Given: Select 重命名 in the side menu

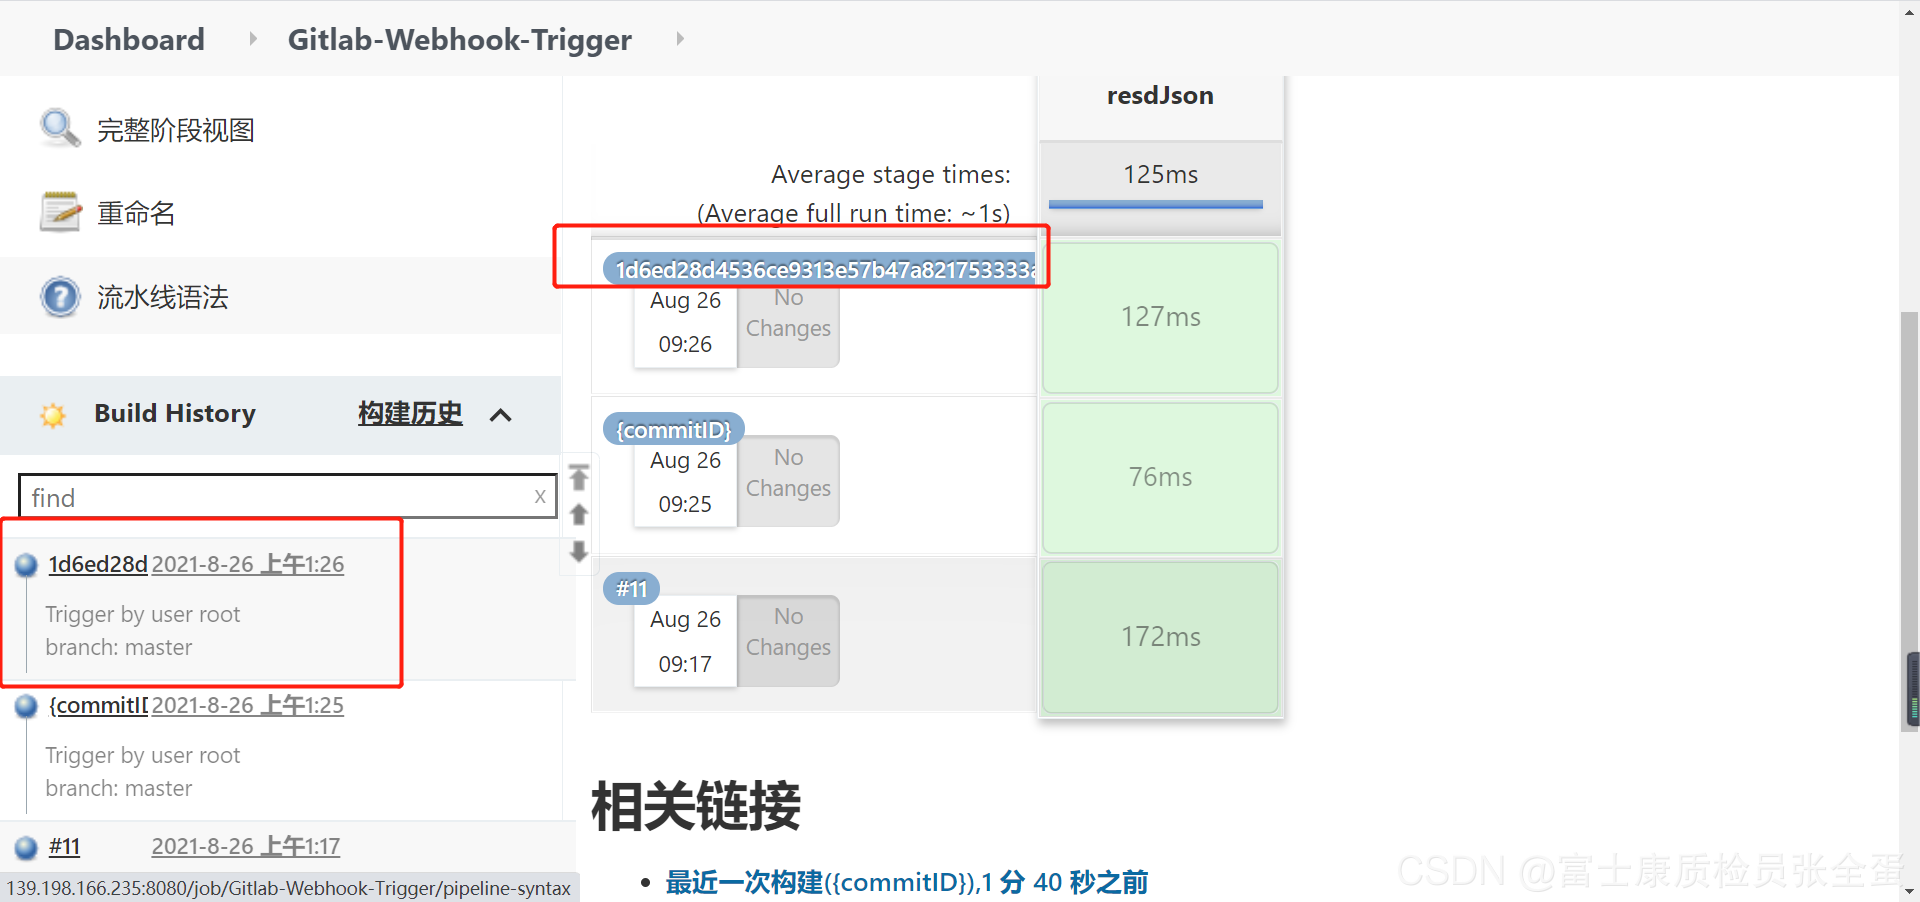Looking at the screenshot, I should (136, 213).
